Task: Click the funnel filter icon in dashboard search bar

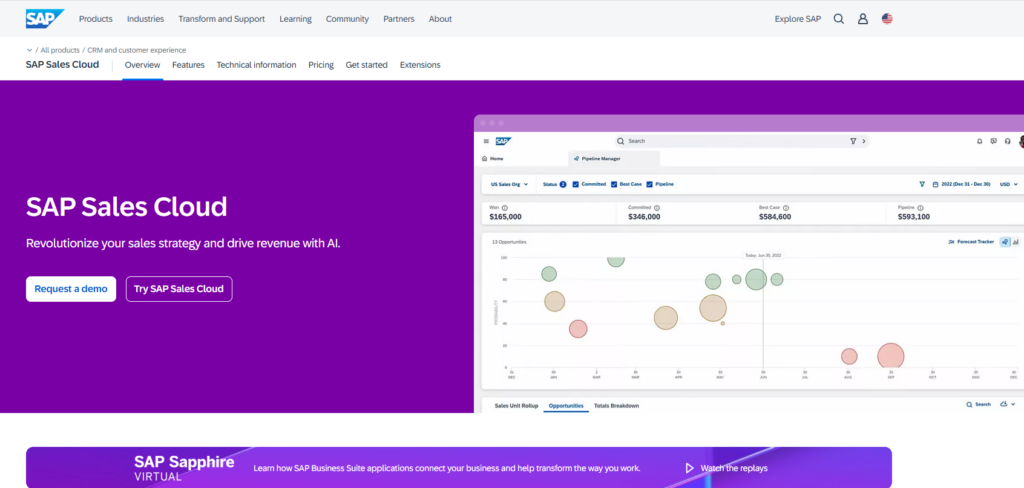Action: 853,141
